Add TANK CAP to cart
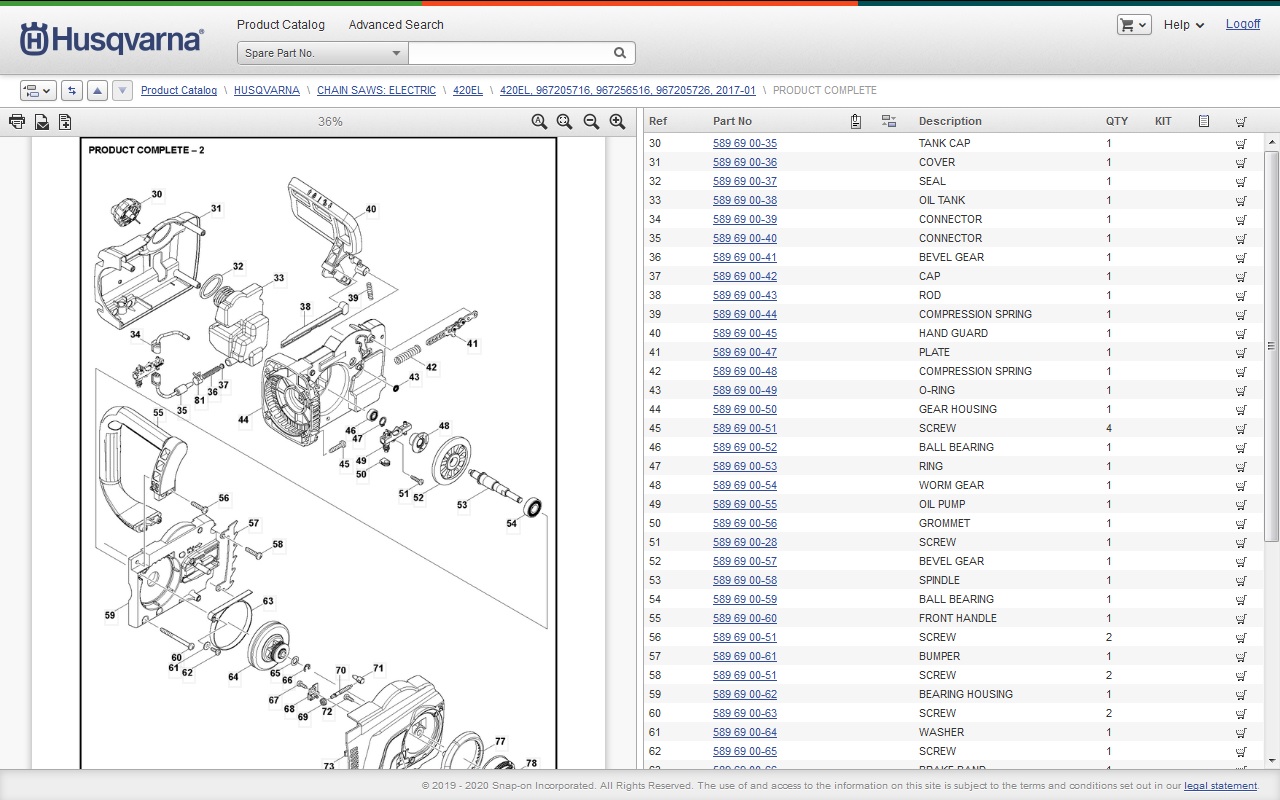1280x800 pixels. tap(1241, 144)
